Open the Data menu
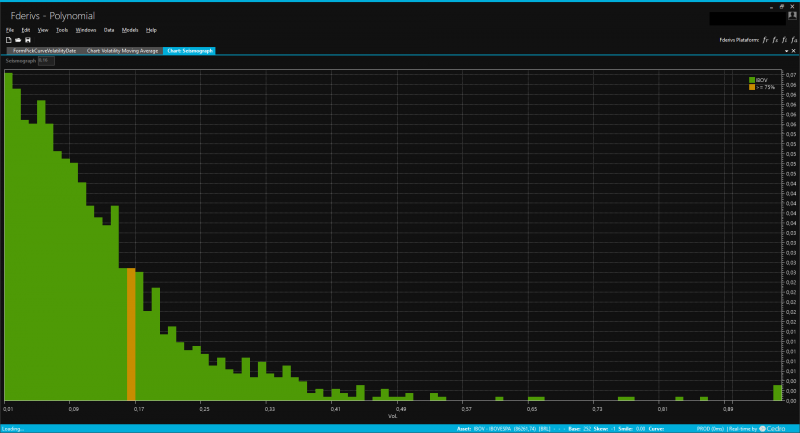This screenshot has width=800, height=433. tap(109, 30)
